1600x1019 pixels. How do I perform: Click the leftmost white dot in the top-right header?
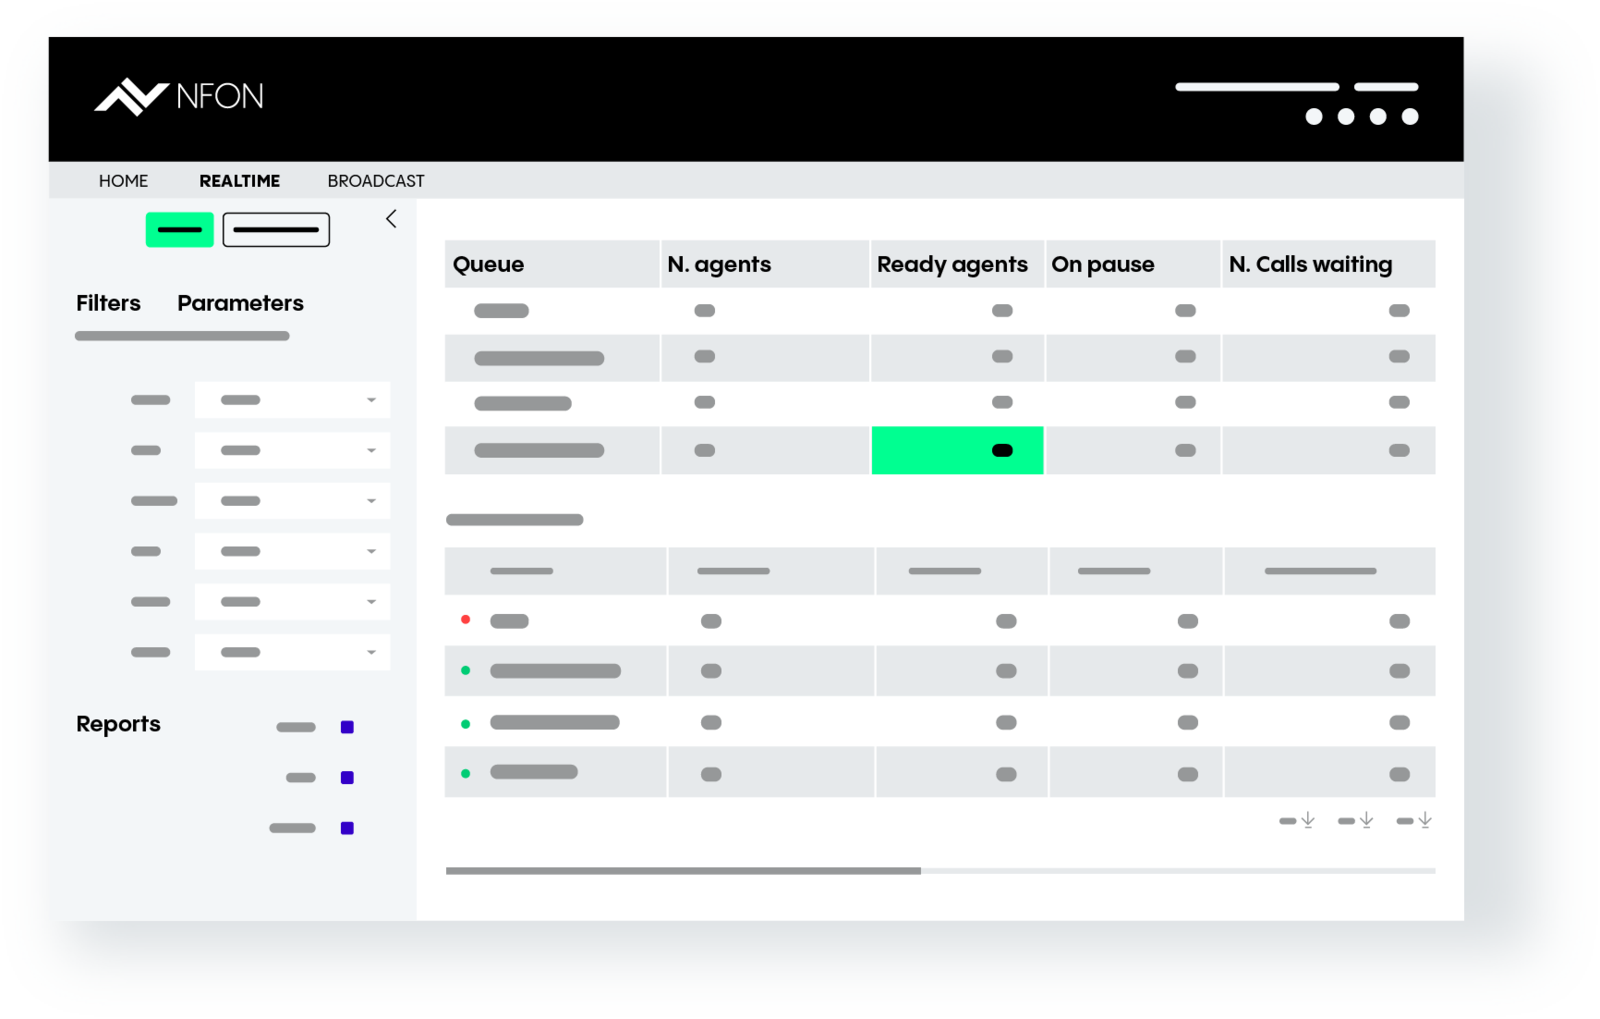click(x=1313, y=116)
